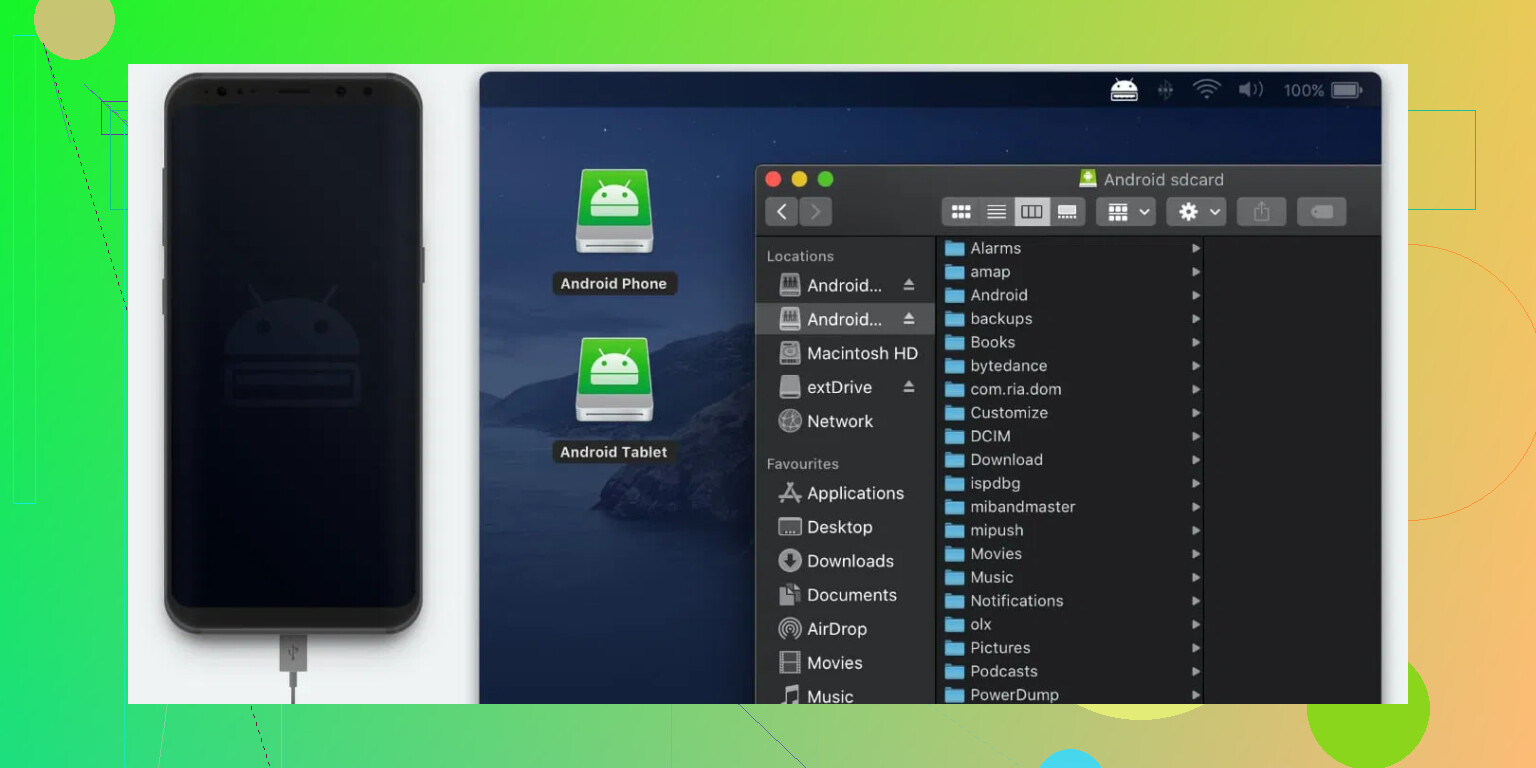Eject the extDrive volume

pyautogui.click(x=908, y=387)
